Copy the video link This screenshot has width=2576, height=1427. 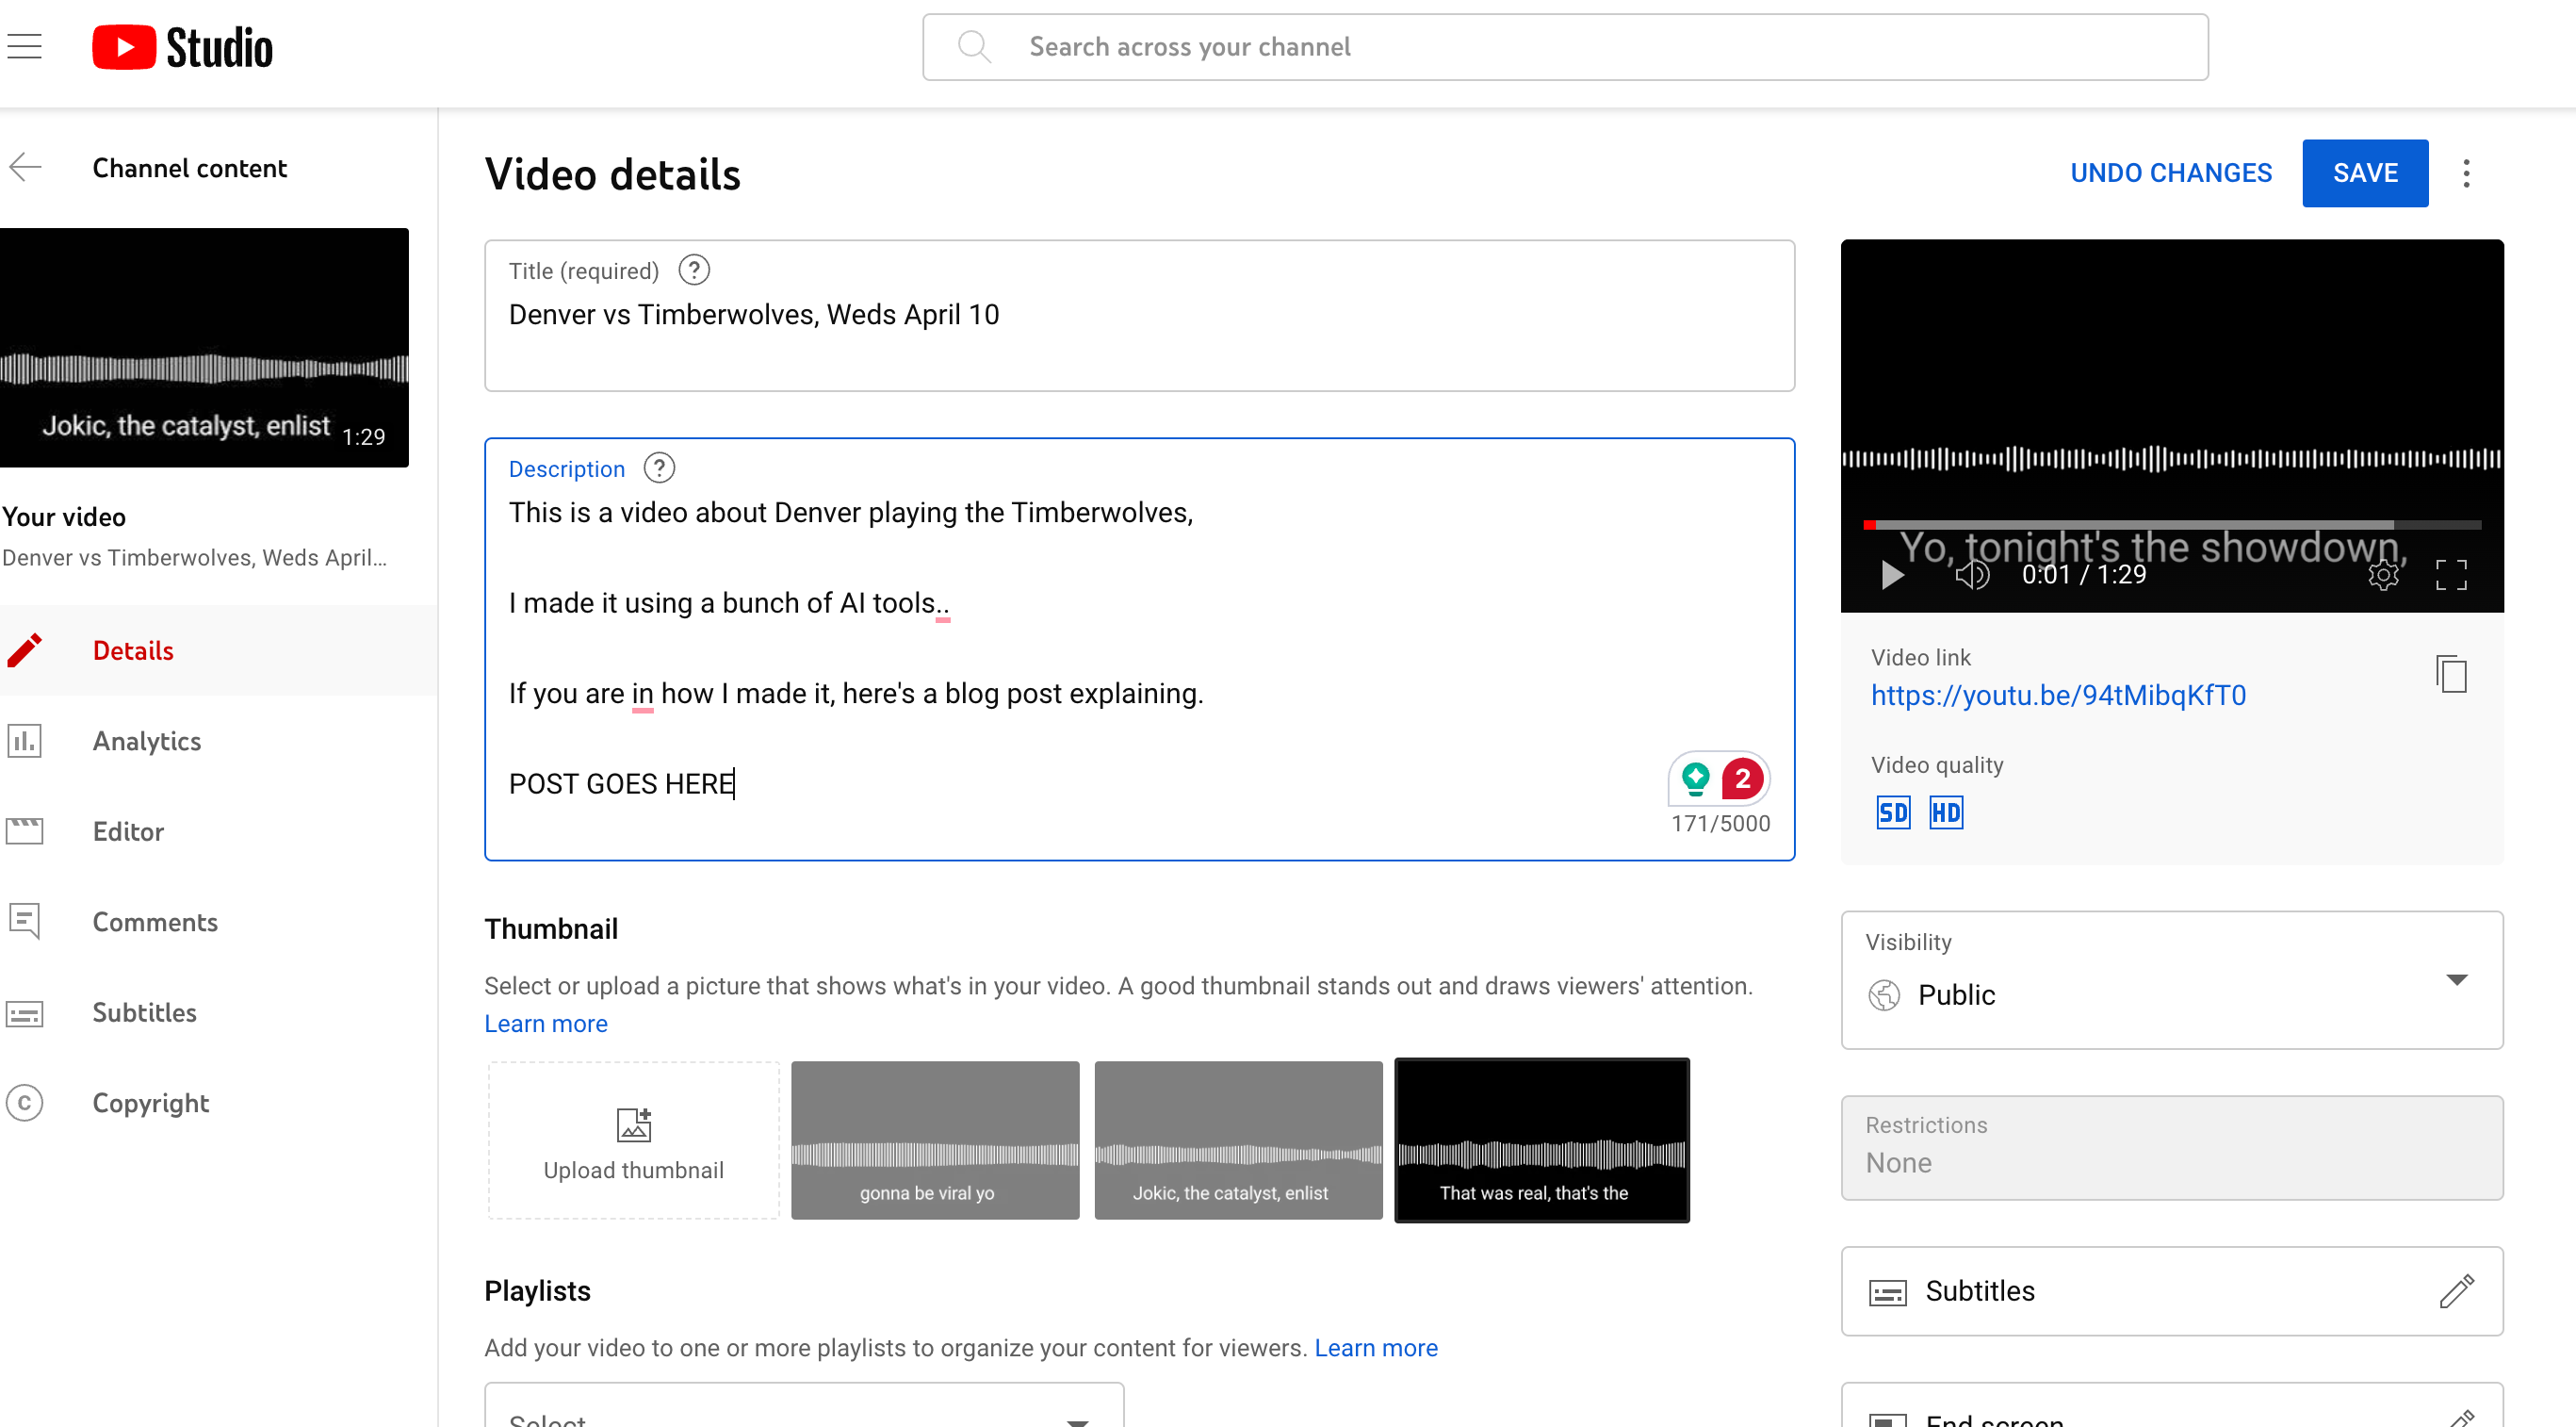click(x=2451, y=674)
